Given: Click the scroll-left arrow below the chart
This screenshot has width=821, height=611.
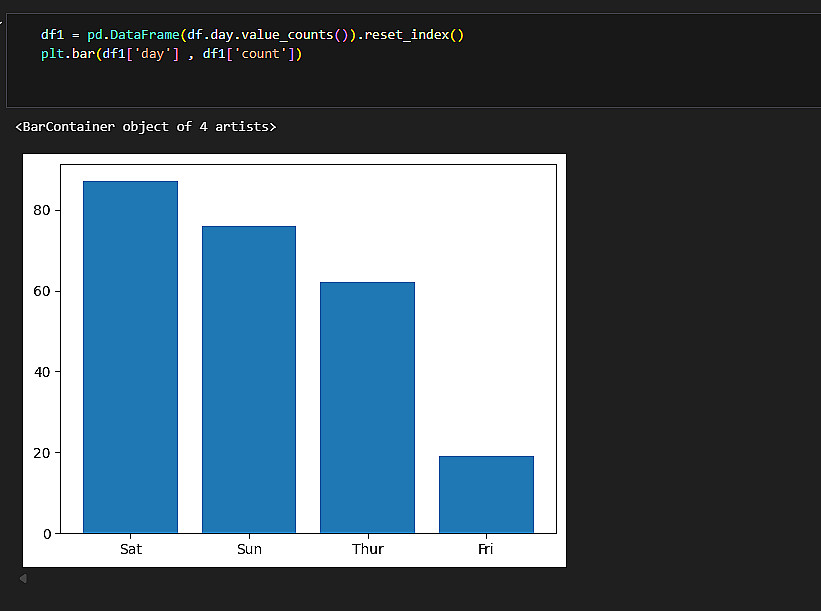Looking at the screenshot, I should [x=23, y=578].
